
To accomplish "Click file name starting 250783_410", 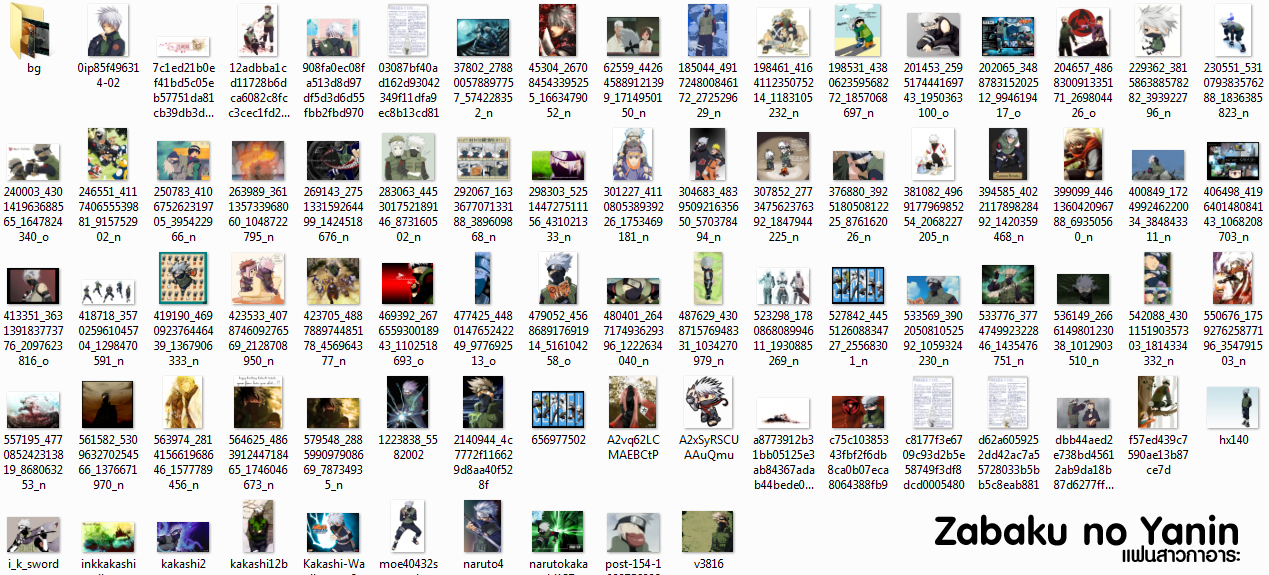I will coord(183,215).
